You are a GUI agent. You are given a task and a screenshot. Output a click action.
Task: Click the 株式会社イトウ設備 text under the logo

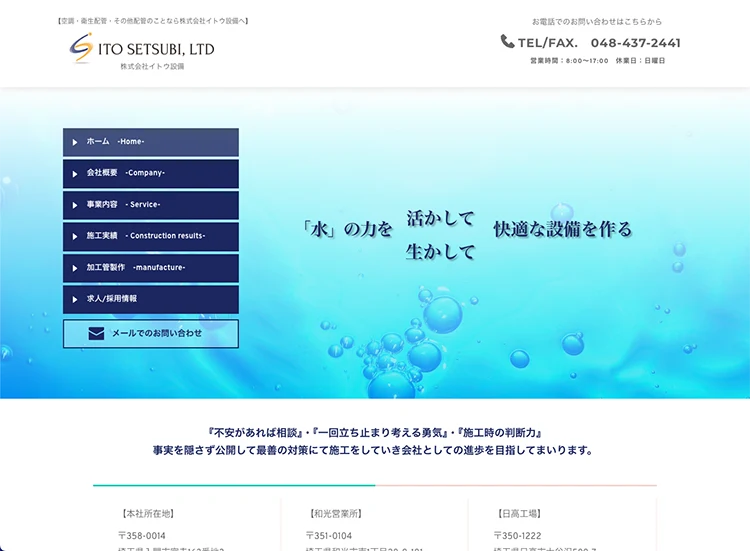(152, 66)
